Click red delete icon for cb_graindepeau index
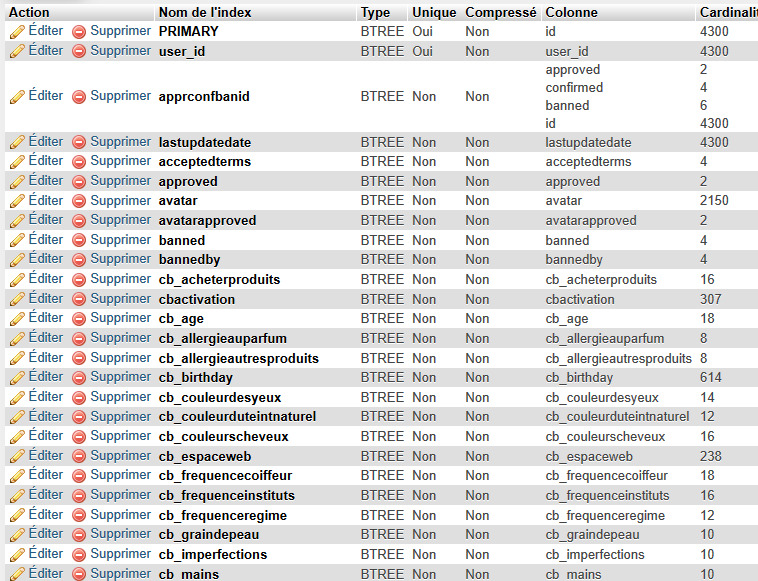758x581 pixels. point(79,535)
